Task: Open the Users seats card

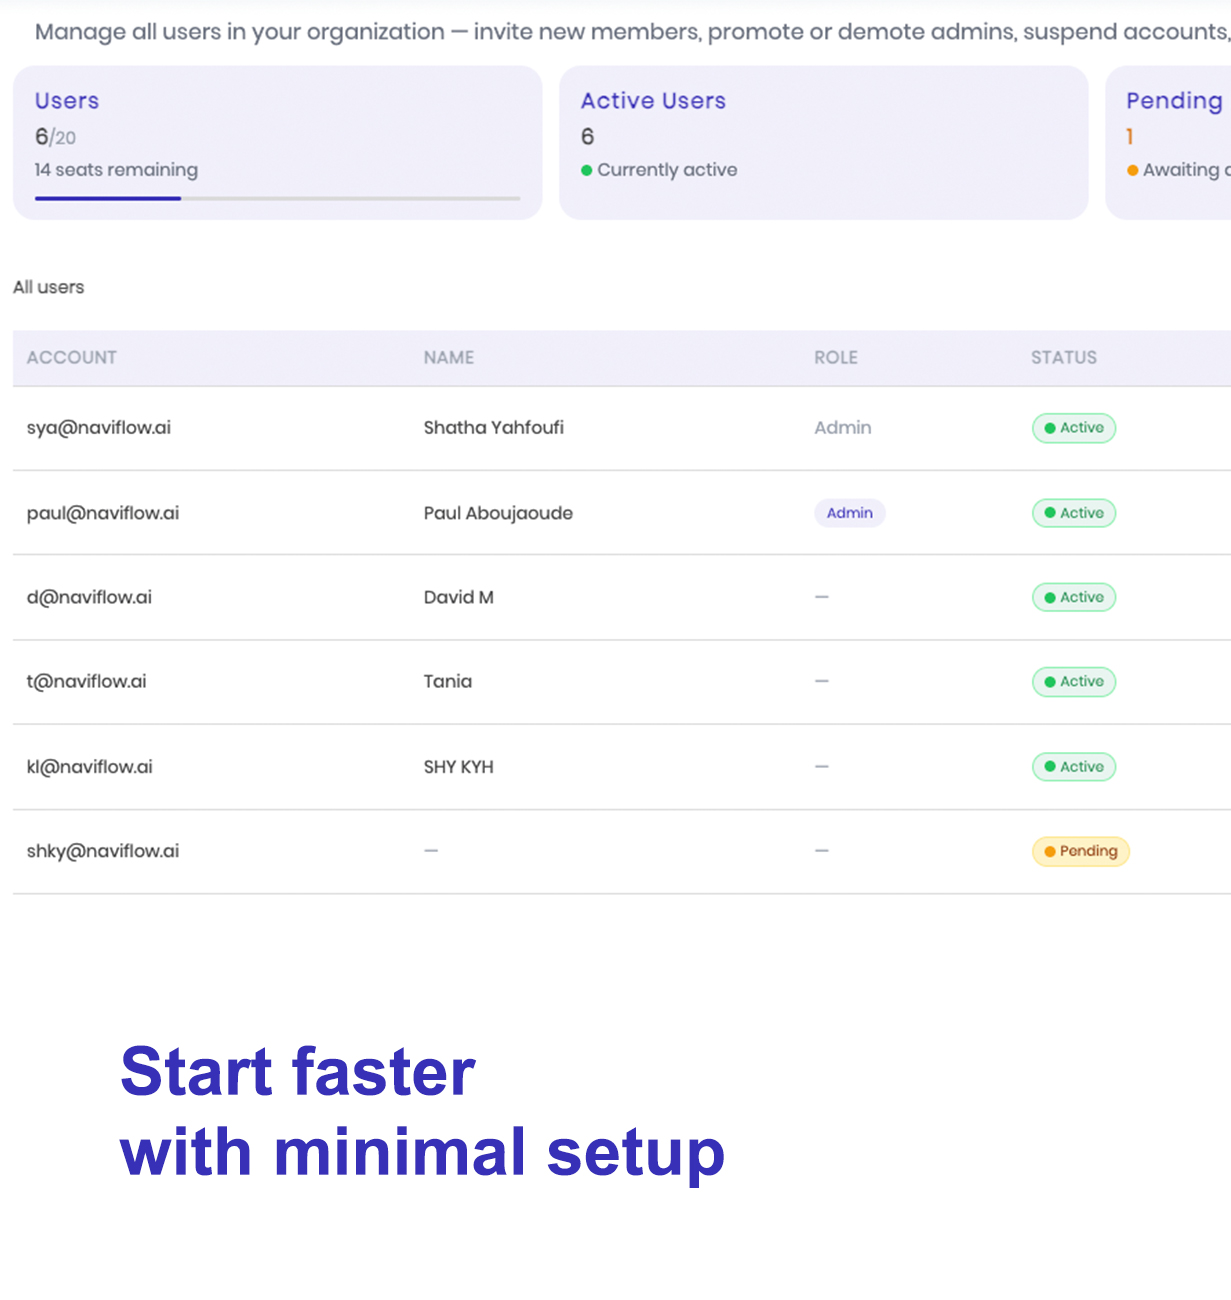Action: coord(277,143)
